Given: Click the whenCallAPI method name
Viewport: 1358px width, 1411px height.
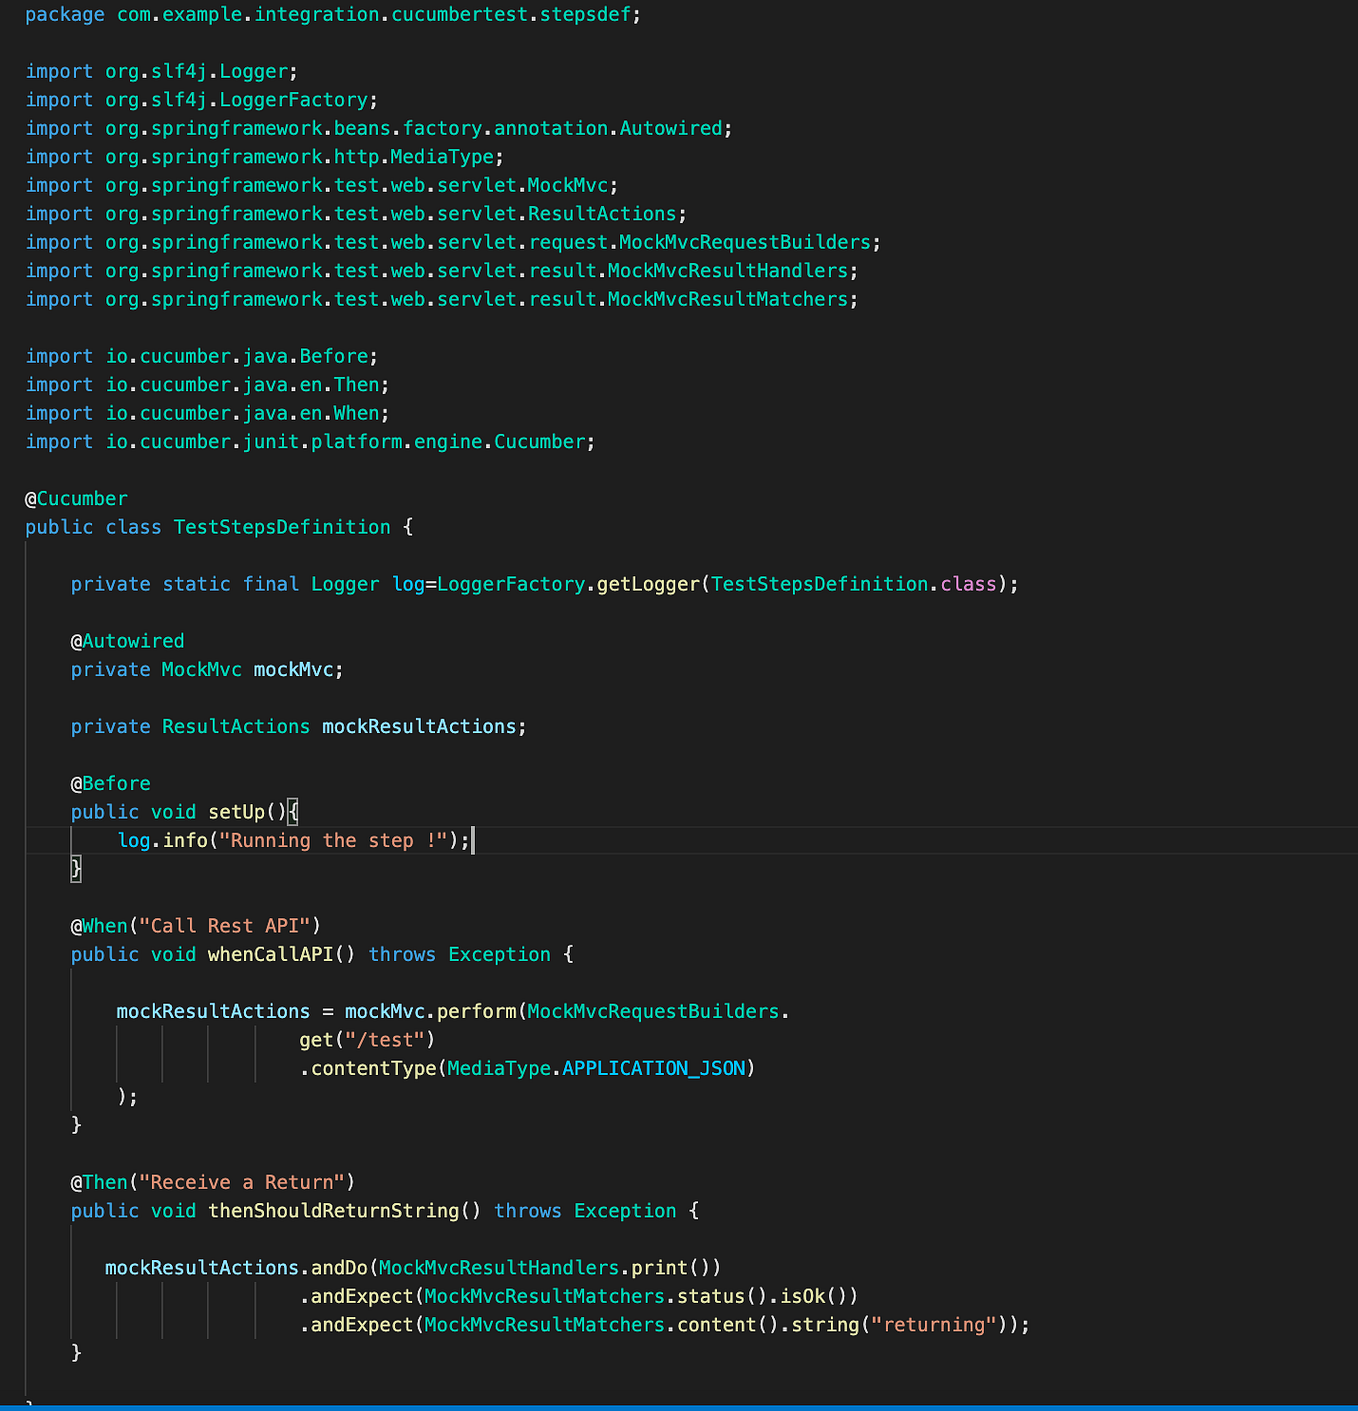Looking at the screenshot, I should pos(270,954).
